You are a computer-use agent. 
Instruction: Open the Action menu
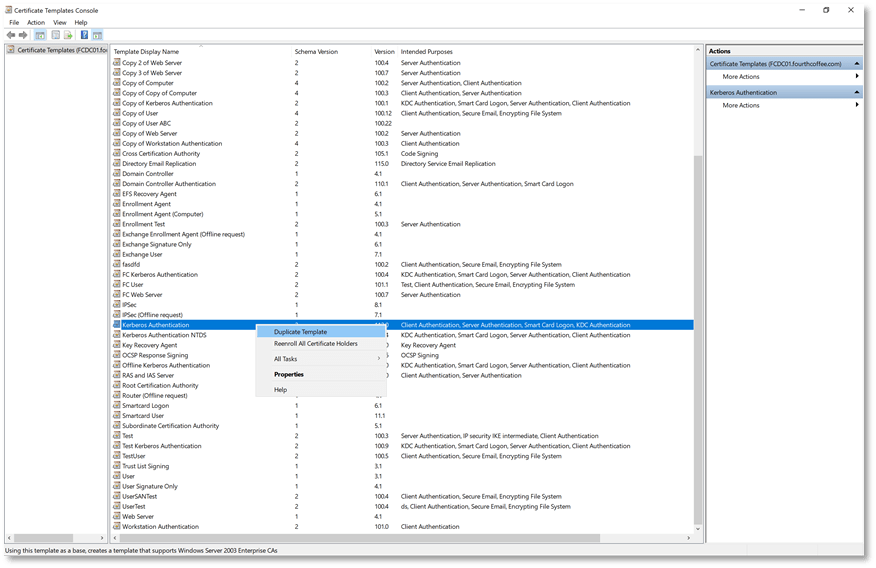(36, 22)
